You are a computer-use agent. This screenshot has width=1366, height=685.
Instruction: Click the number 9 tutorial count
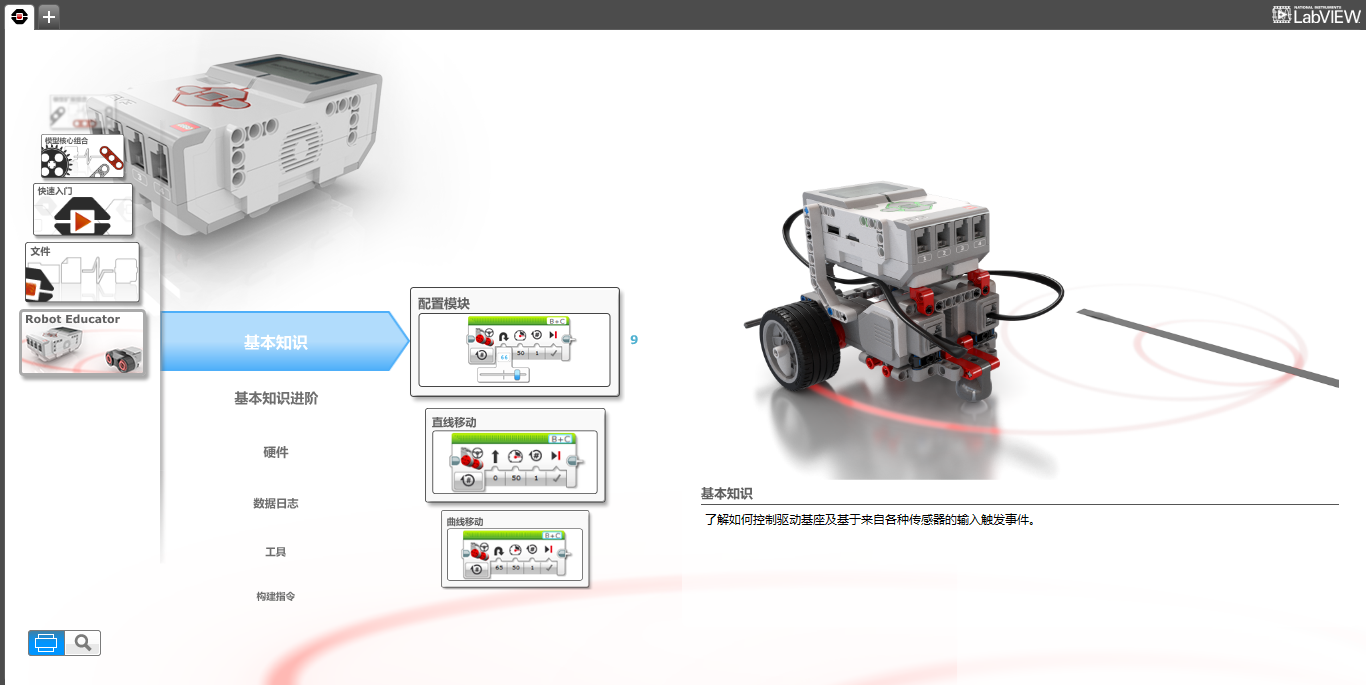[634, 340]
